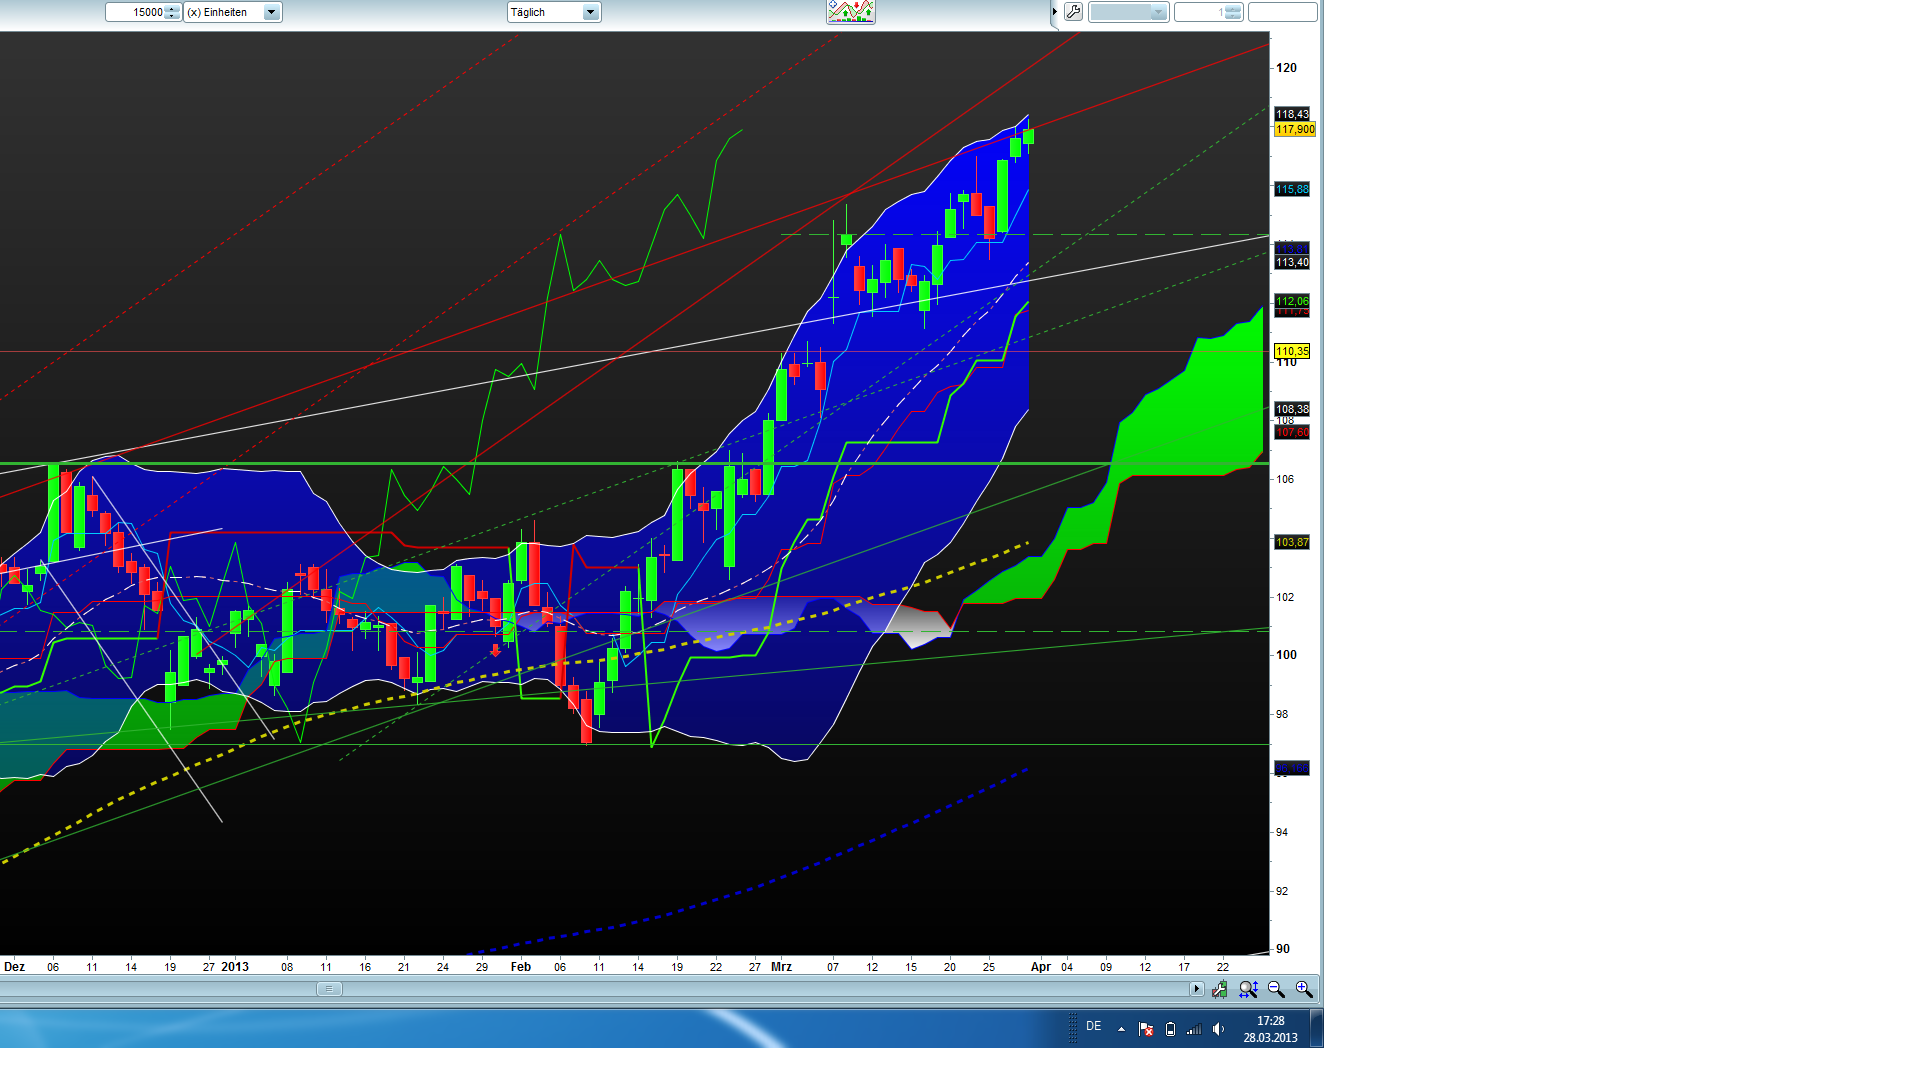Click the small play arrow beside the wrench

[1054, 12]
